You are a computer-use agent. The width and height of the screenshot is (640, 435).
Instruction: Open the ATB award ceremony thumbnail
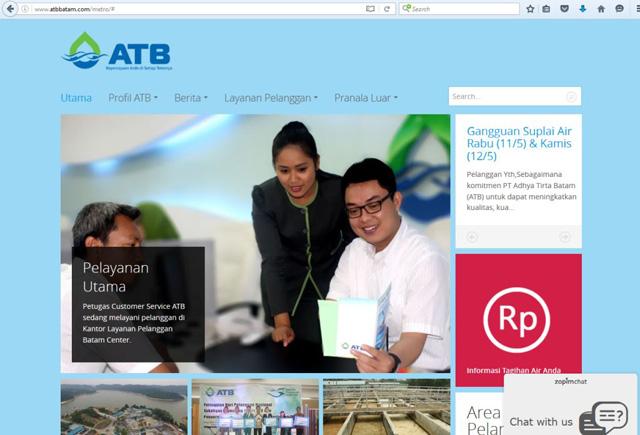pyautogui.click(x=255, y=407)
